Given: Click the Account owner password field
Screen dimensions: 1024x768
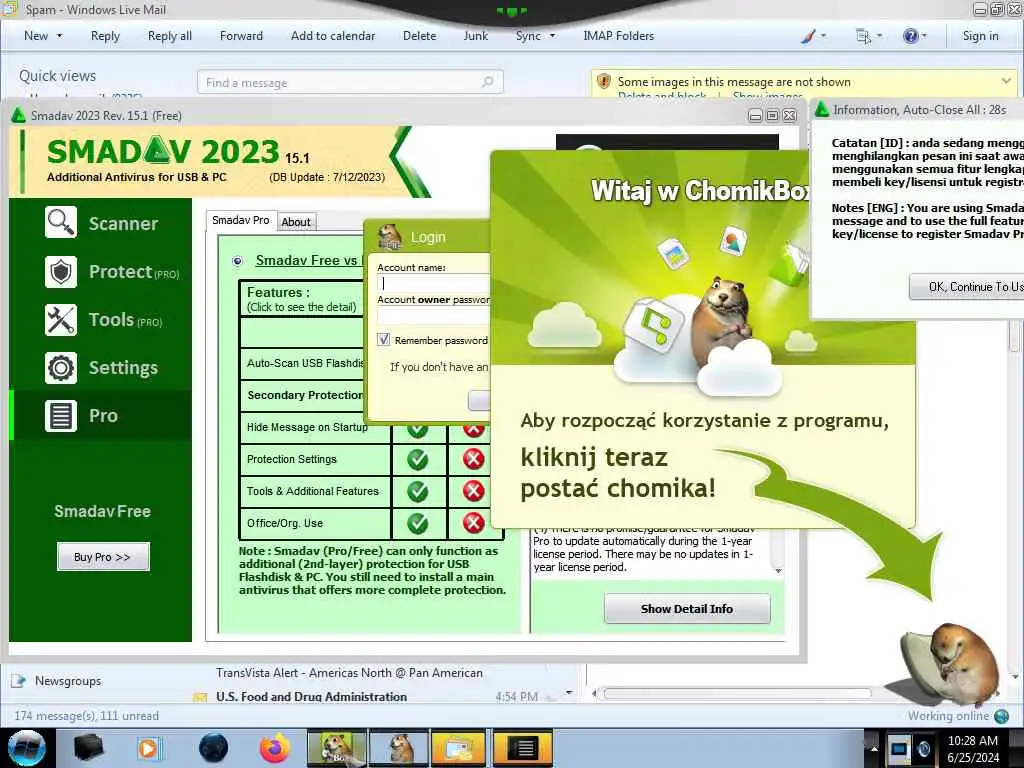Looking at the screenshot, I should (434, 315).
